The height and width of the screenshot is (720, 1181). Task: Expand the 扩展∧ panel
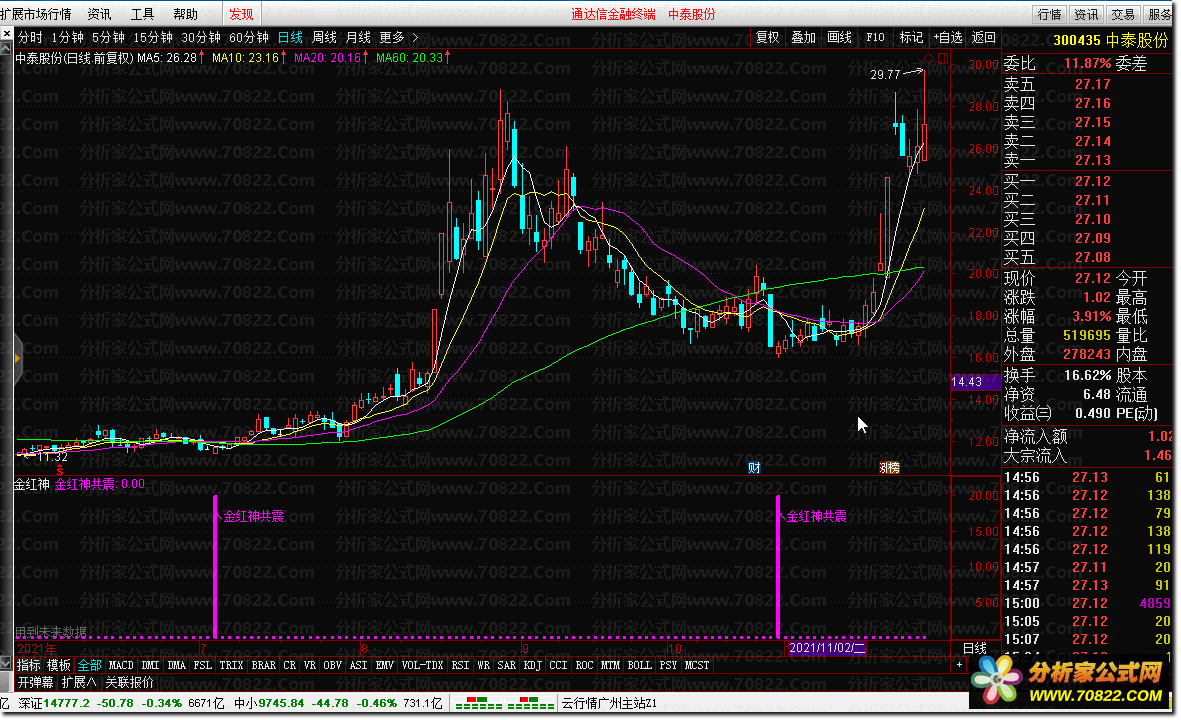79,682
